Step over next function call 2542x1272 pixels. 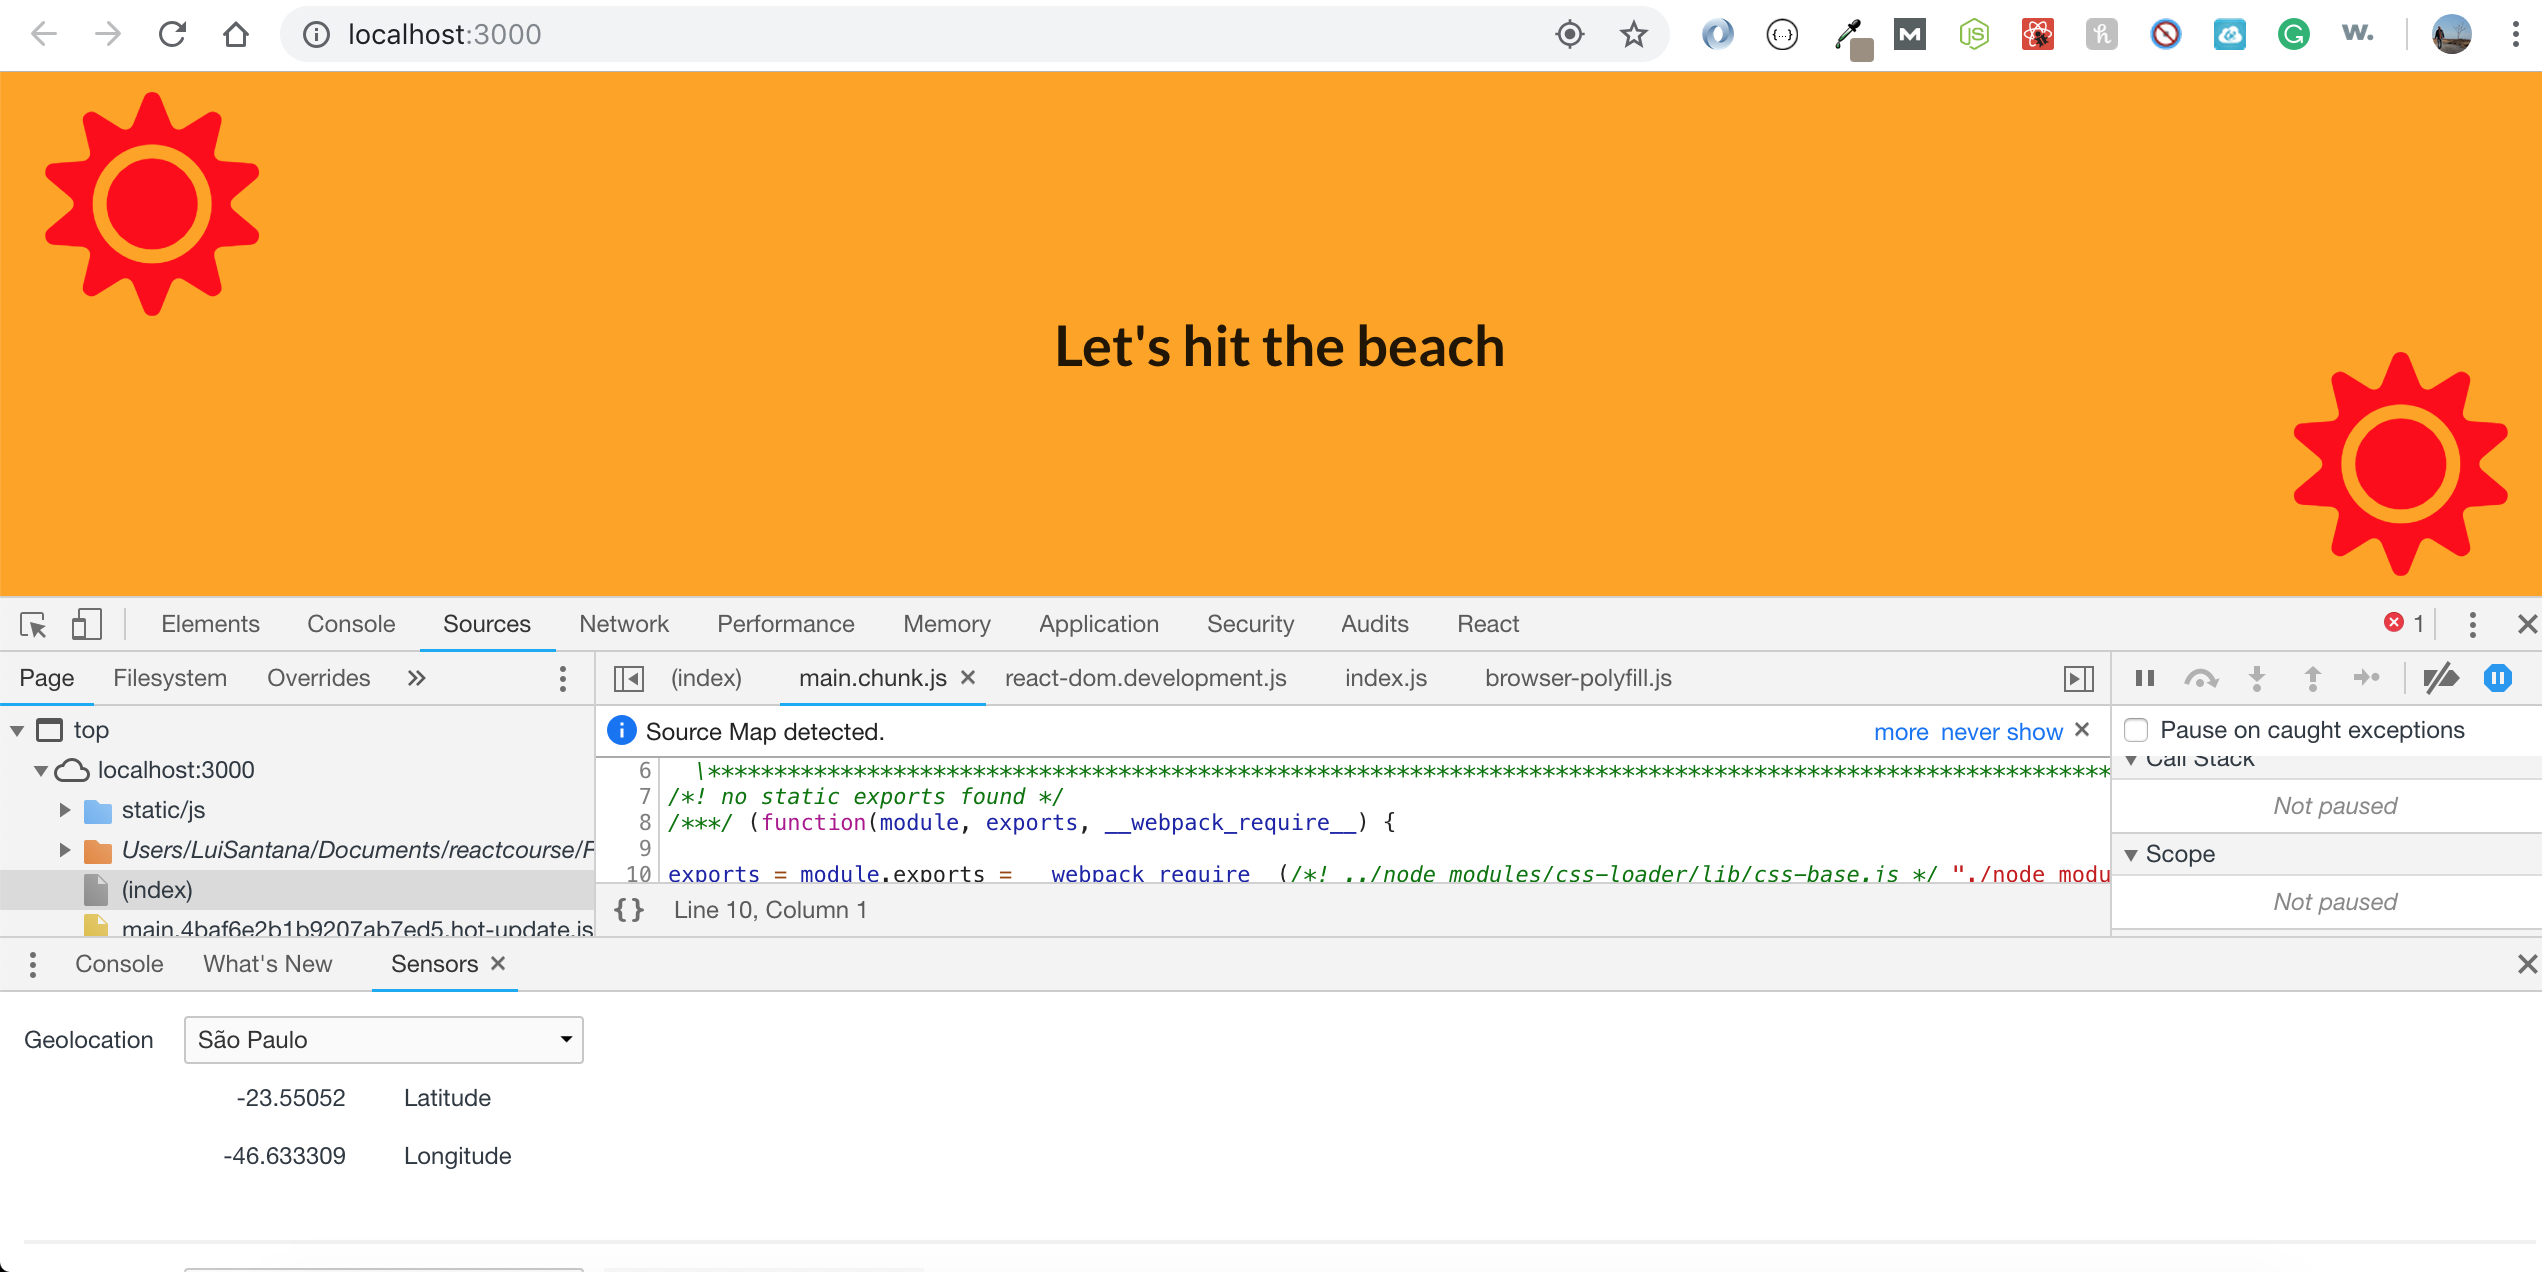(2200, 678)
